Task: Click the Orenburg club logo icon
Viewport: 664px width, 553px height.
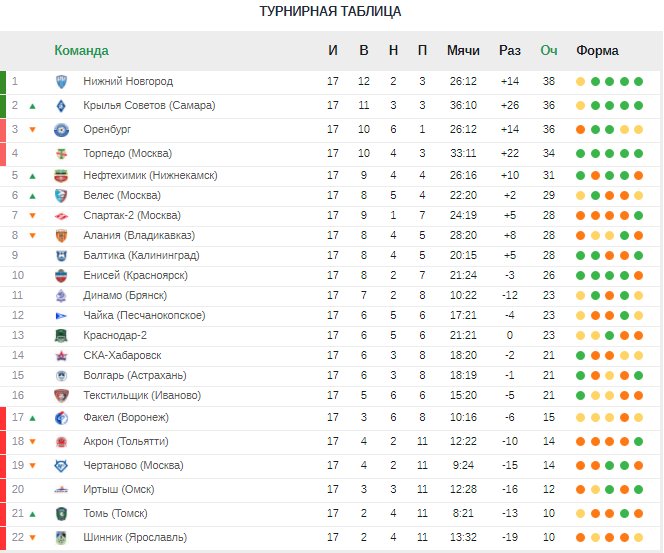Action: pos(61,130)
